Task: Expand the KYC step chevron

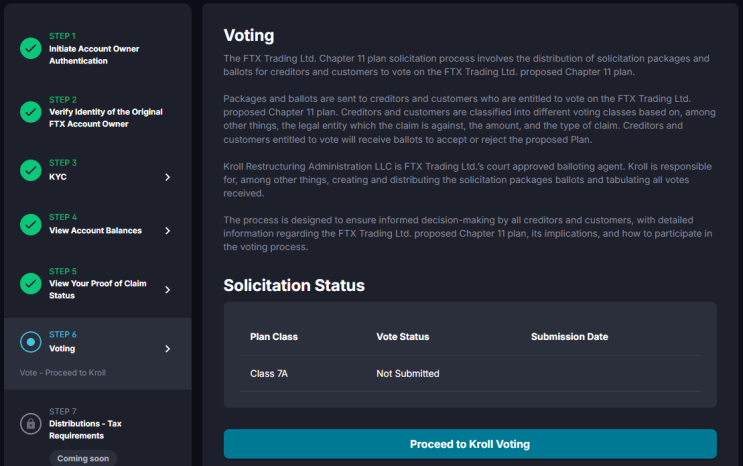Action: [x=167, y=177]
